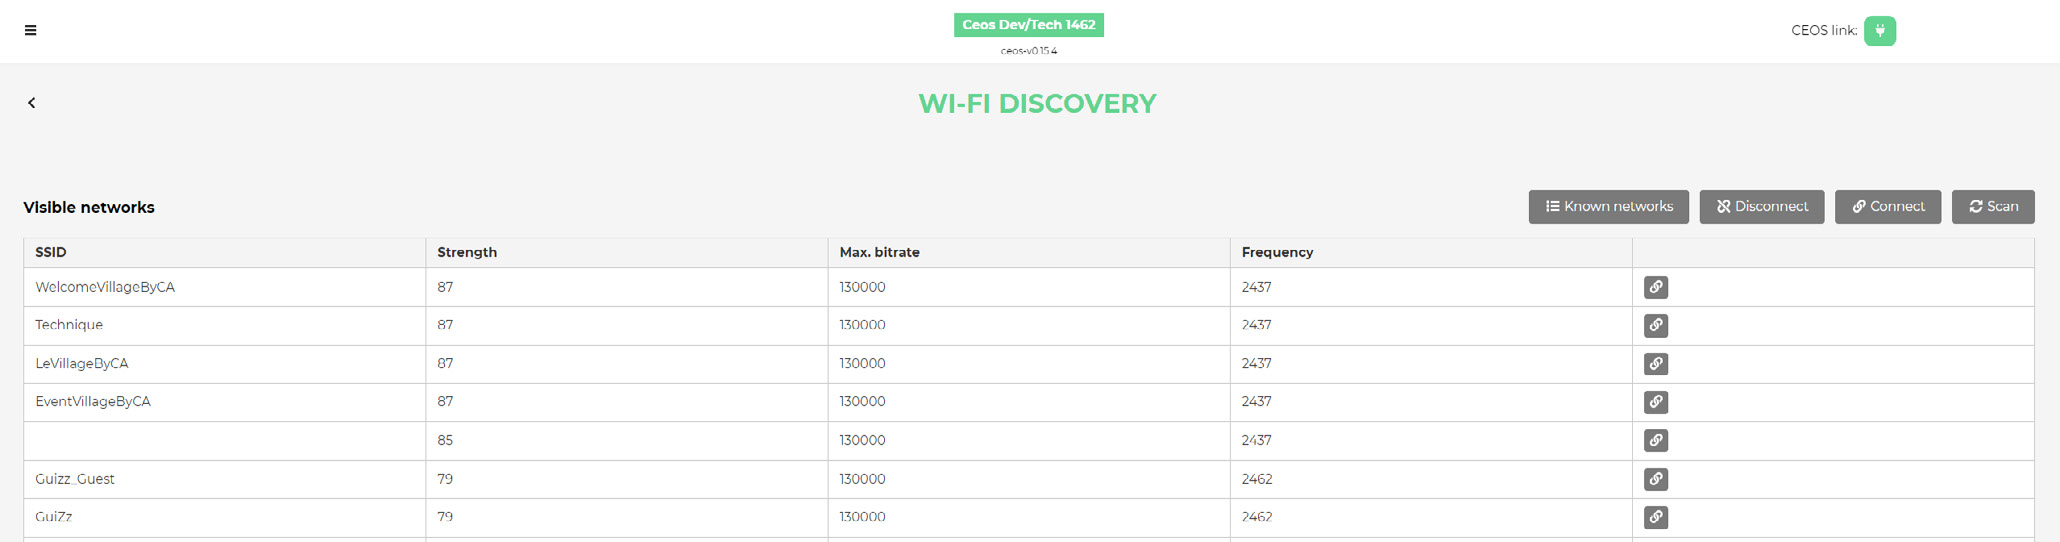The image size is (2060, 542).
Task: Open the hamburger menu
Action: (31, 30)
